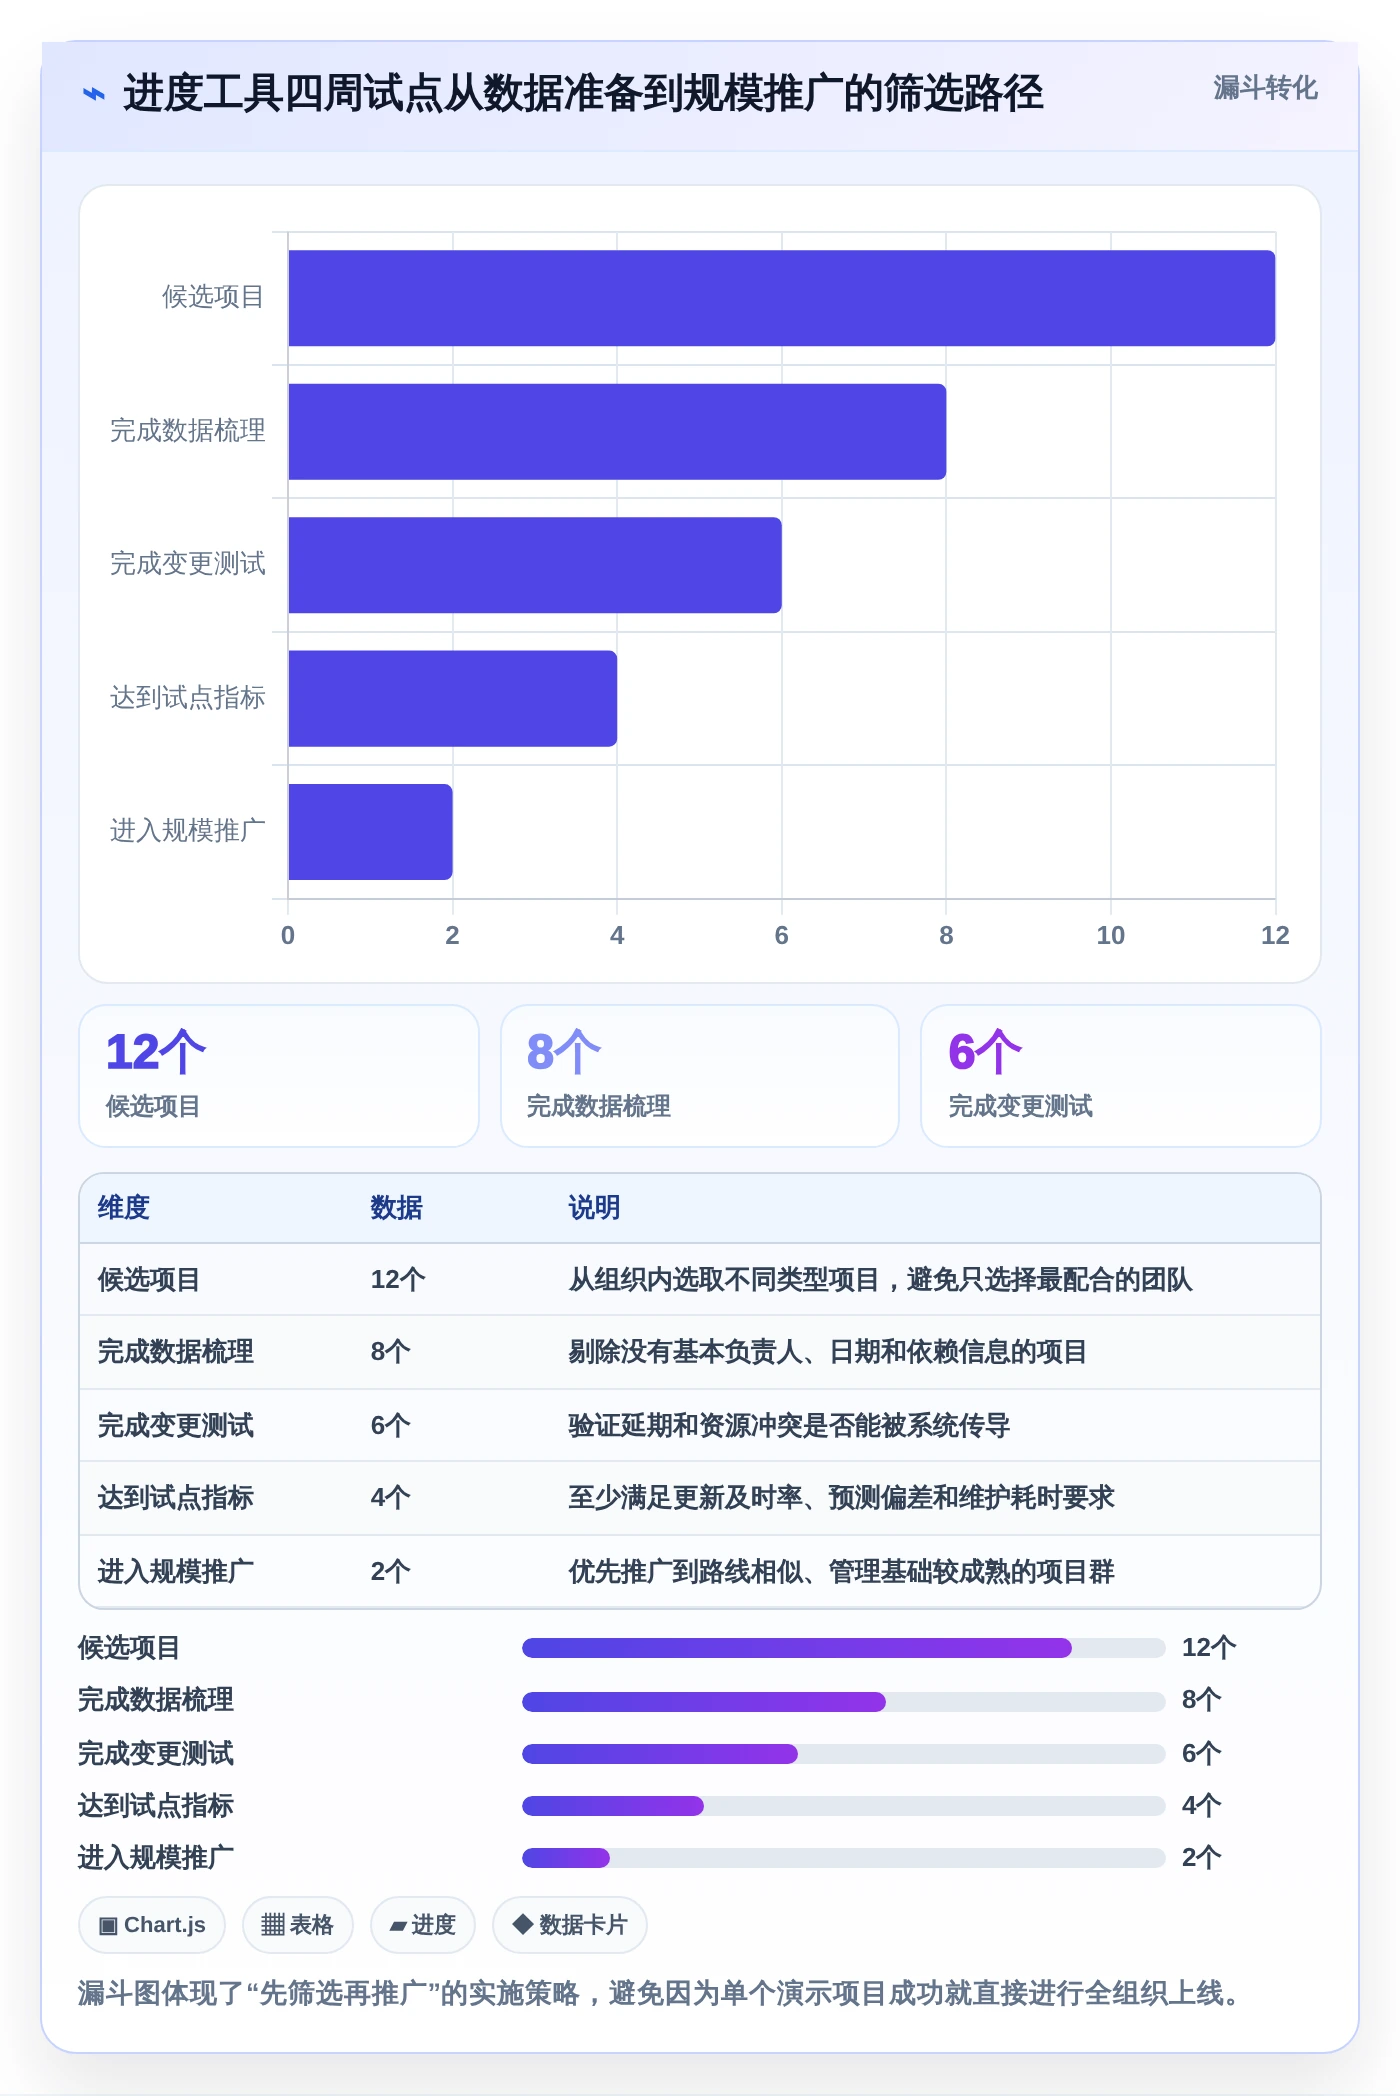Click the 候选项目 cell in the table
The height and width of the screenshot is (2096, 1400).
pos(149,1280)
